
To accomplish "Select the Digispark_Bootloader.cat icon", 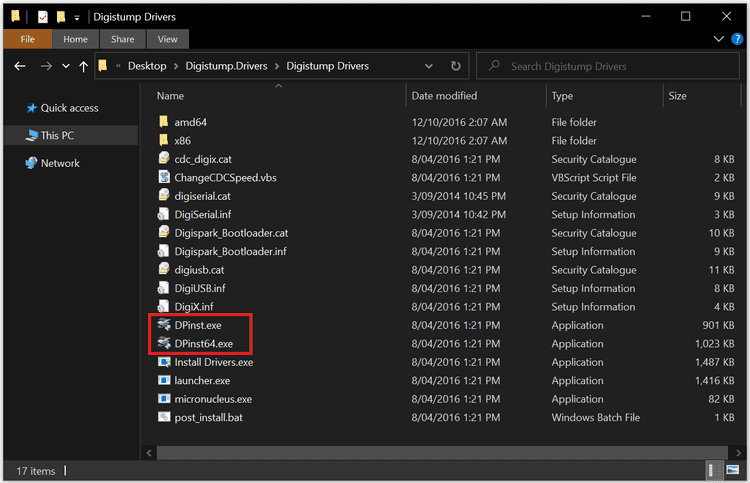I will [164, 232].
